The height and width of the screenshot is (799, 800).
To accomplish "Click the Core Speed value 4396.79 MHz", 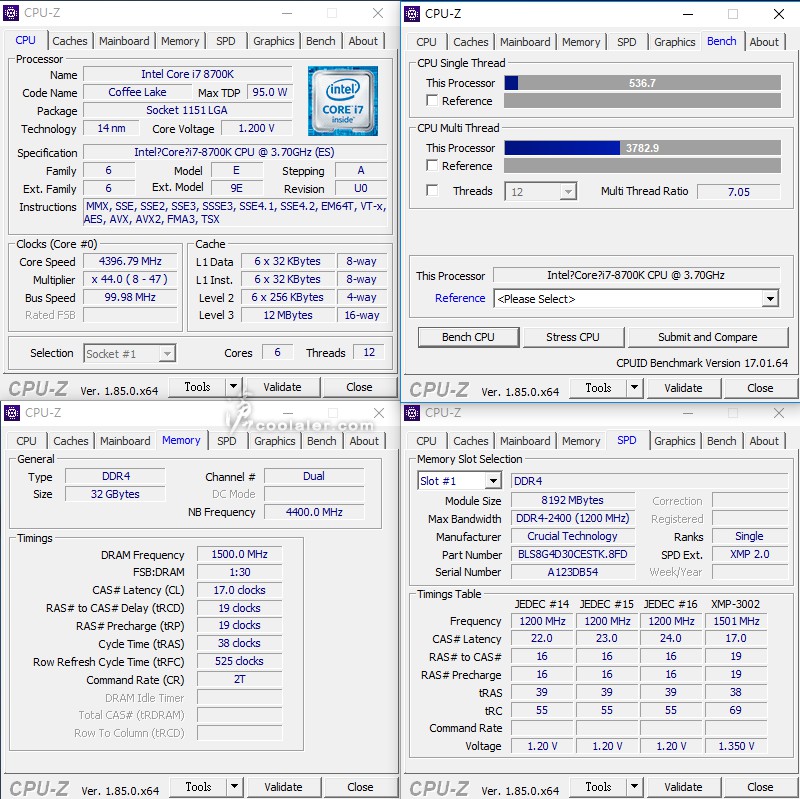I will coord(130,261).
